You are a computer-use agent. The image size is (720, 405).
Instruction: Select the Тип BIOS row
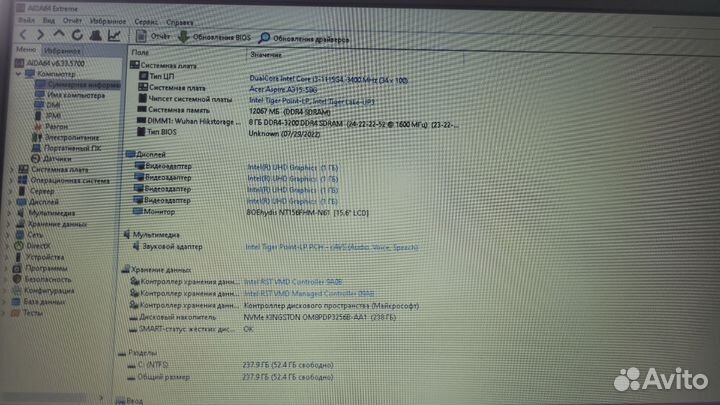[x=229, y=133]
